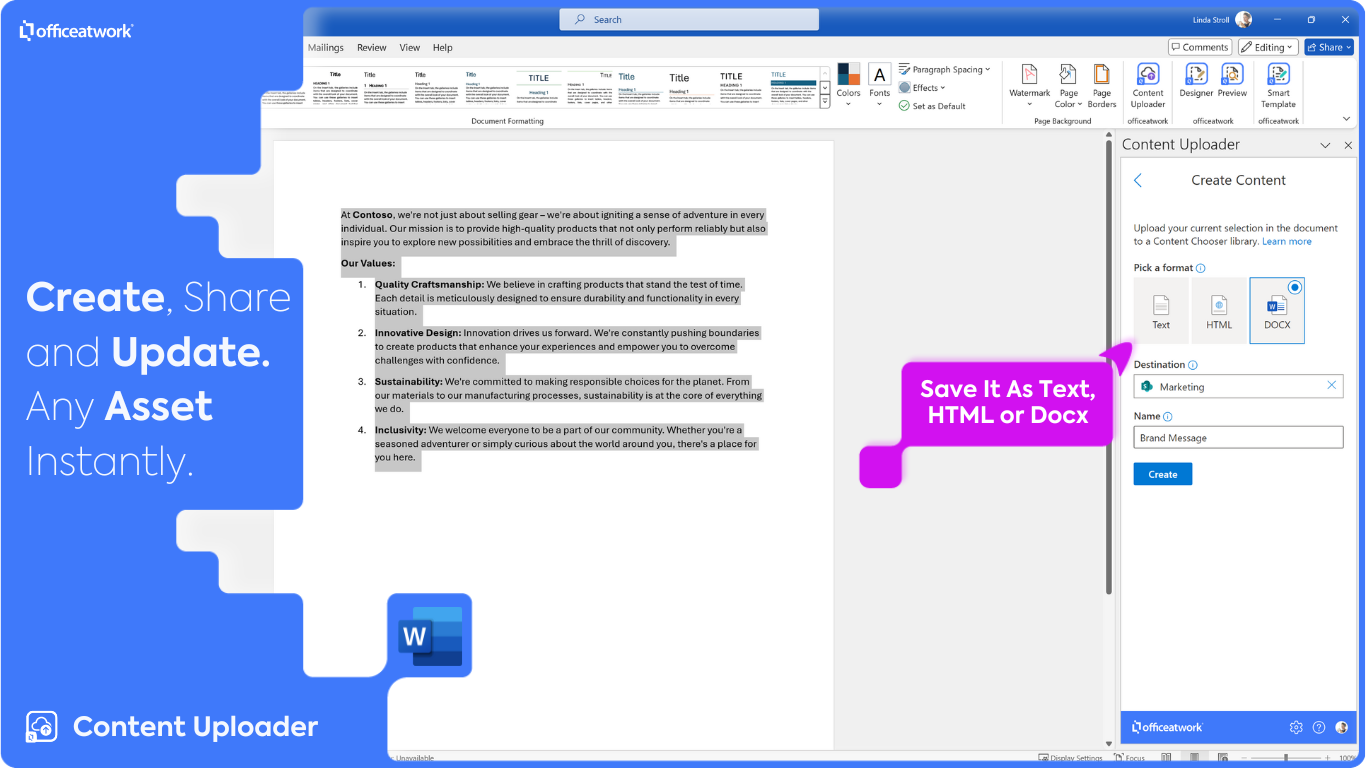Open the Smart Template tool
1366x768 pixels.
1278,85
